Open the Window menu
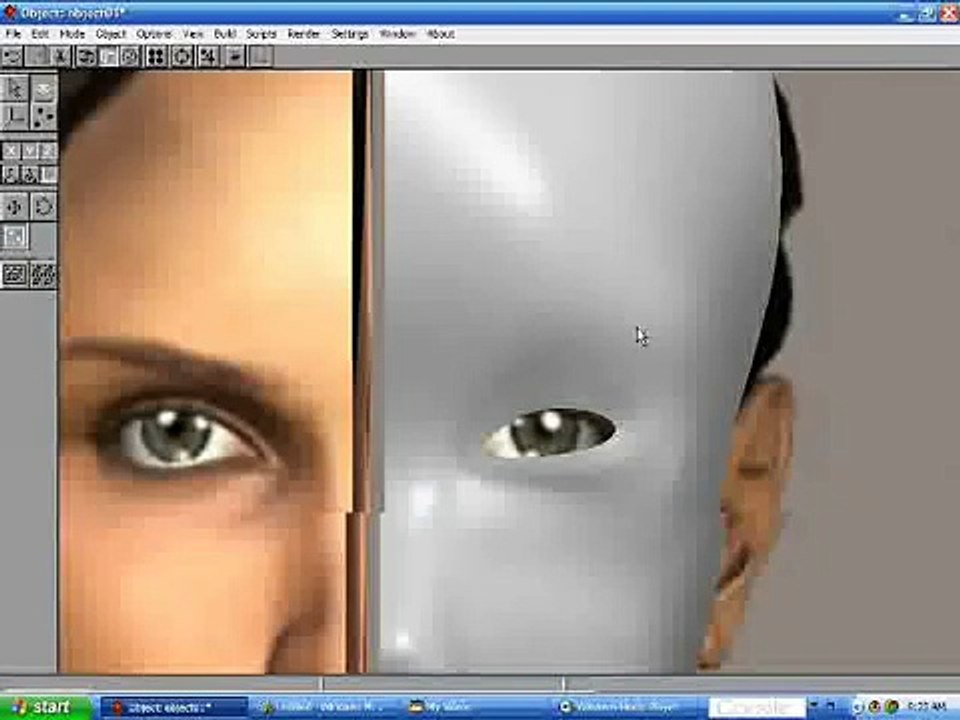Viewport: 960px width, 720px height. click(x=397, y=34)
